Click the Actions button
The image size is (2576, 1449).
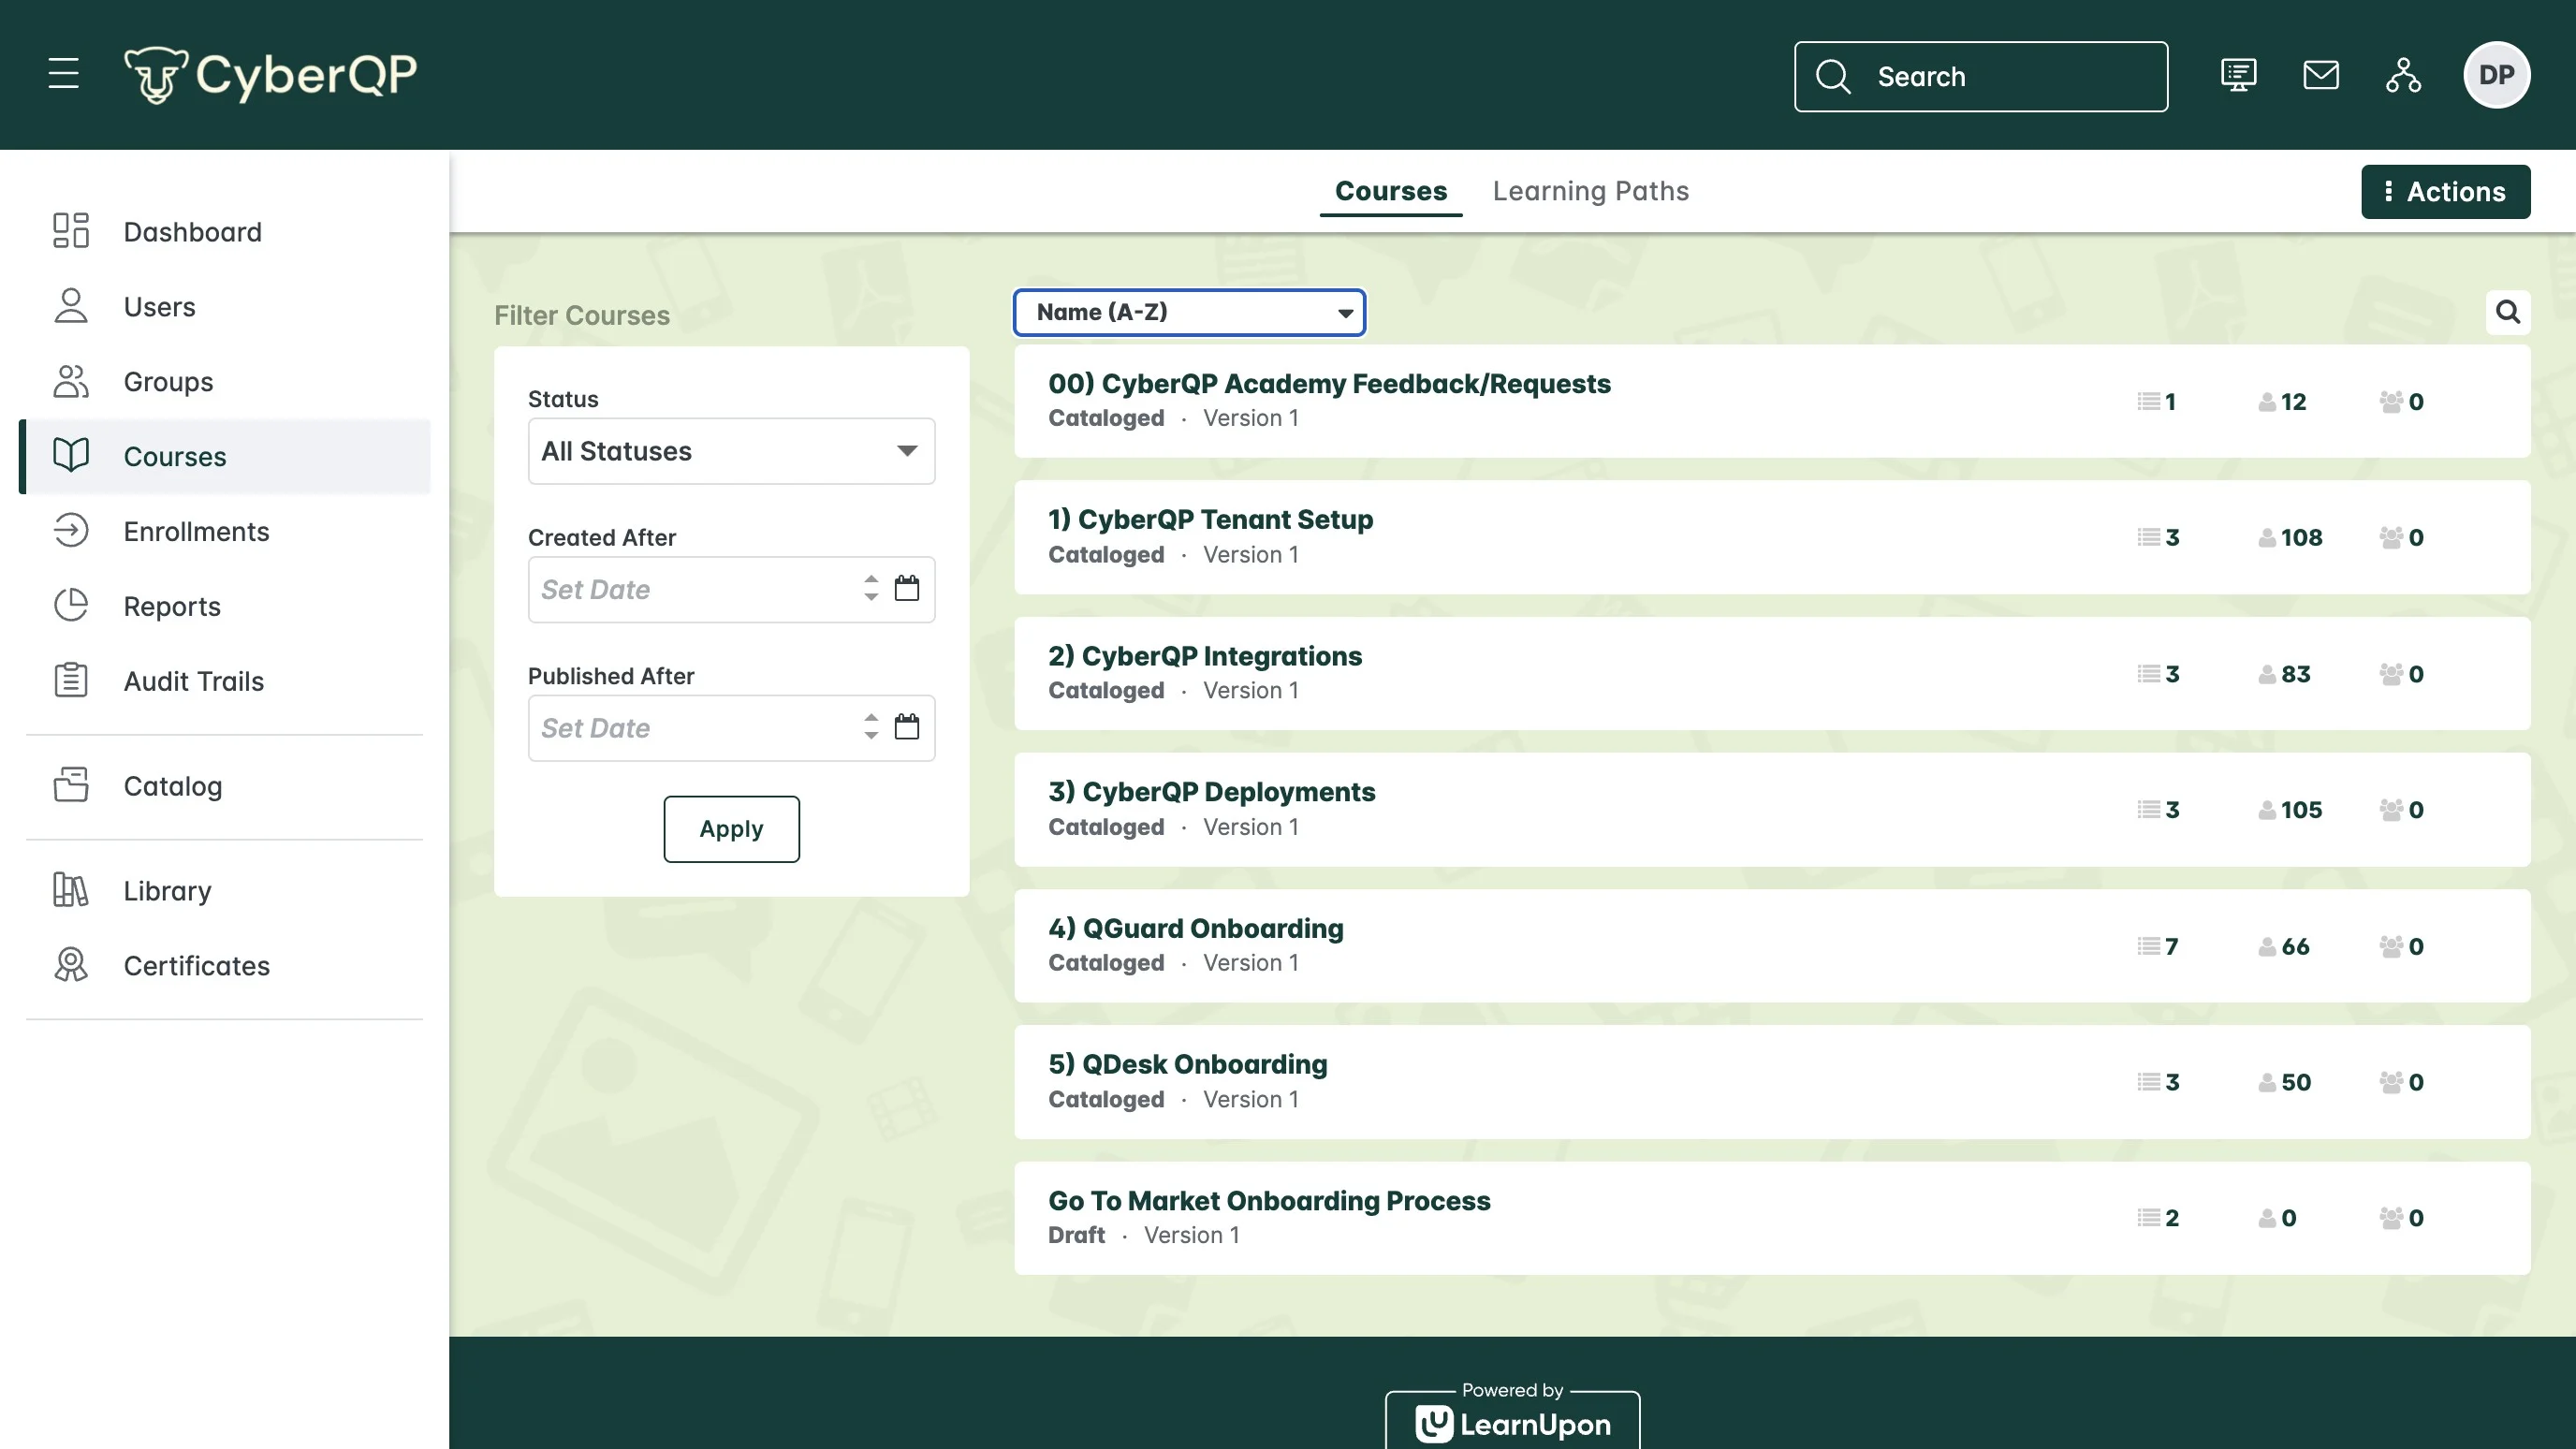(x=2445, y=191)
